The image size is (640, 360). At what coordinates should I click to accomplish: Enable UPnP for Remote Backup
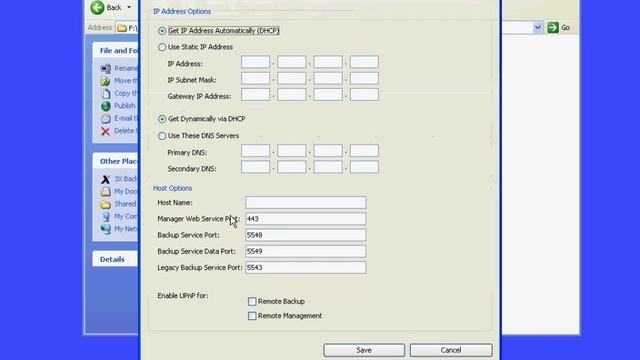pyautogui.click(x=252, y=302)
